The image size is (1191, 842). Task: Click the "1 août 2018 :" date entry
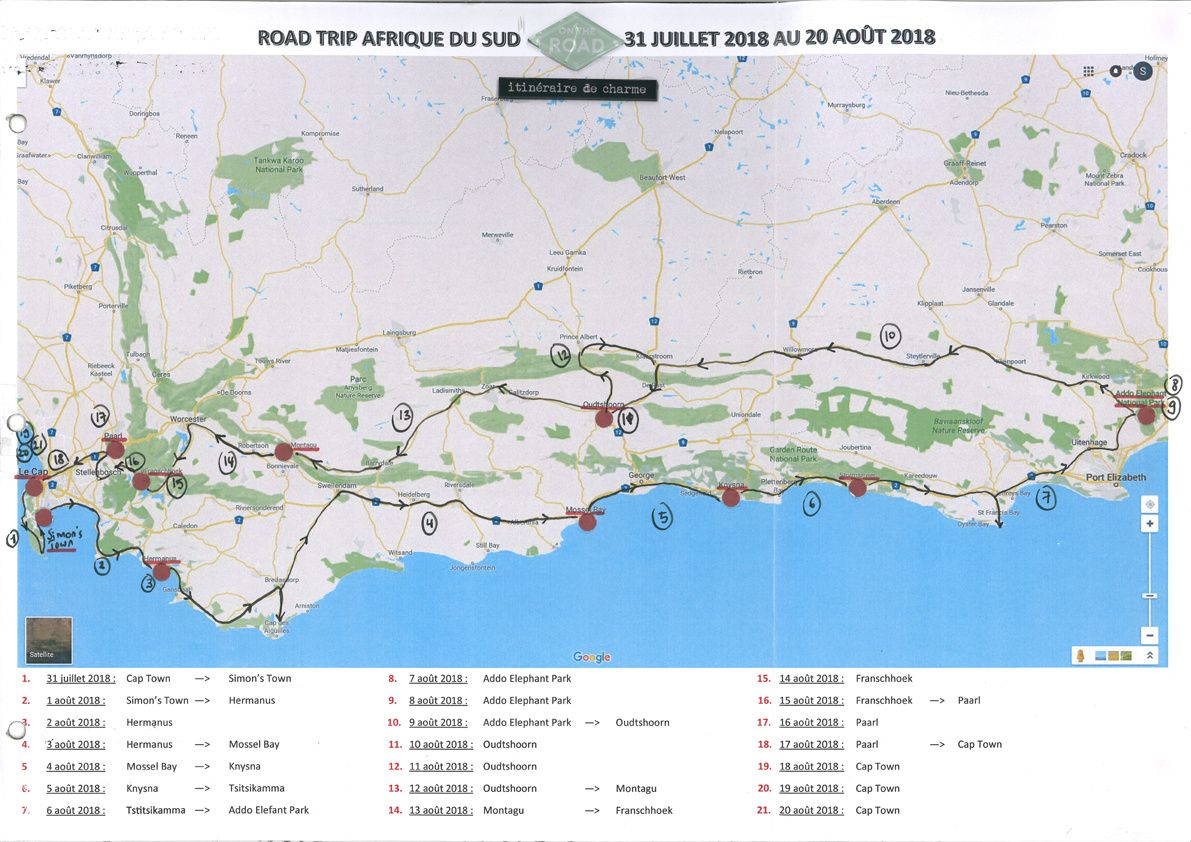coord(76,701)
